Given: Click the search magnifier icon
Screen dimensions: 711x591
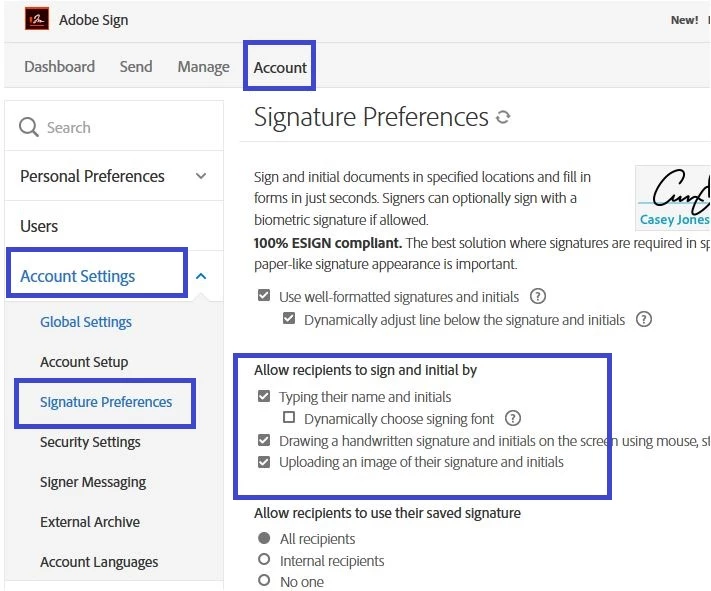Looking at the screenshot, I should click(29, 127).
